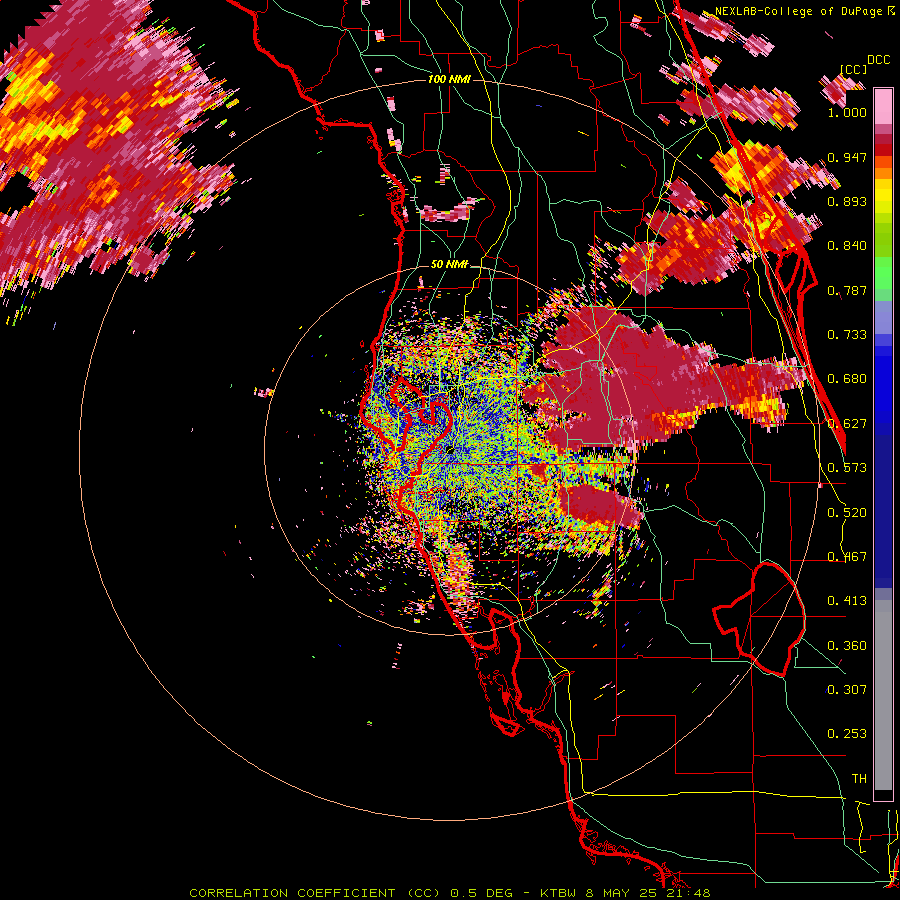900x900 pixels.
Task: Click the 0.307 scale value
Action: (847, 690)
